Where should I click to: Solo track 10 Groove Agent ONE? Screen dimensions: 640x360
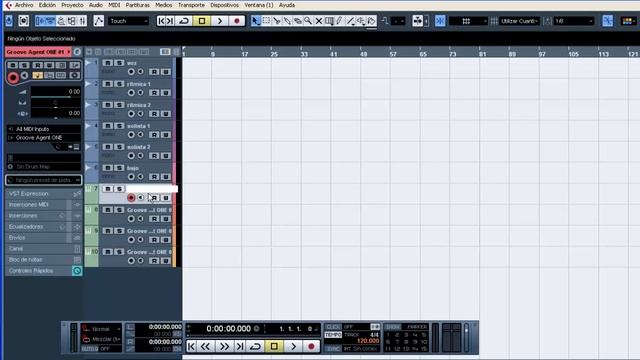pyautogui.click(x=119, y=252)
